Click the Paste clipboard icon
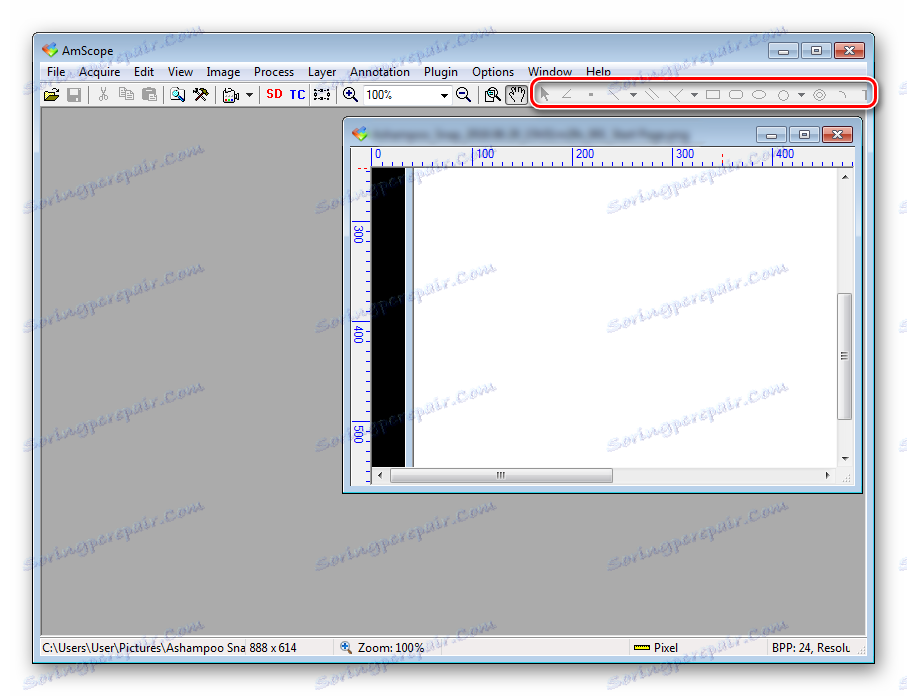Screen dimensions: 907x696 [149, 94]
